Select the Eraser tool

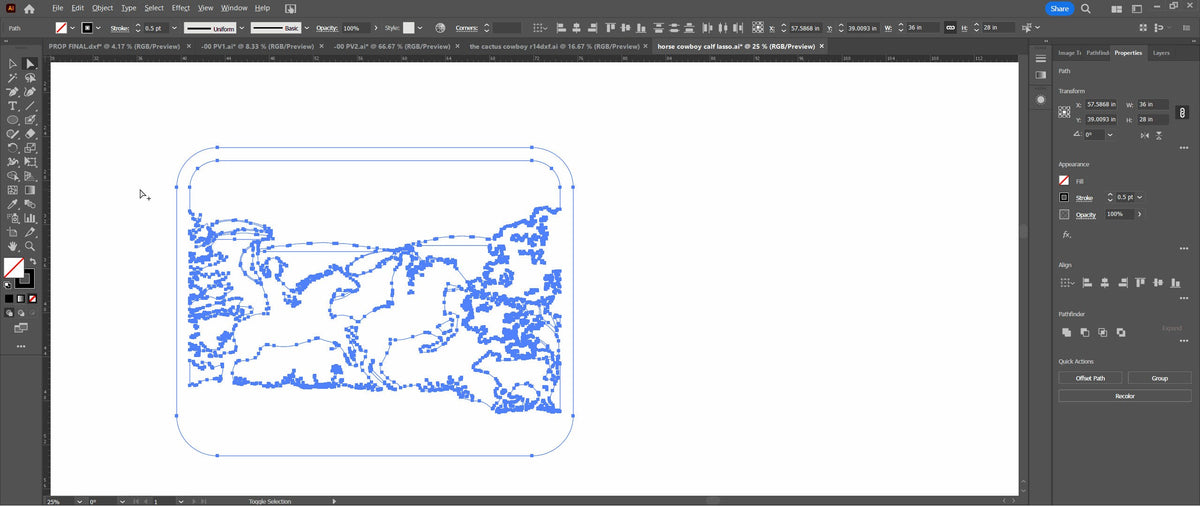point(30,132)
